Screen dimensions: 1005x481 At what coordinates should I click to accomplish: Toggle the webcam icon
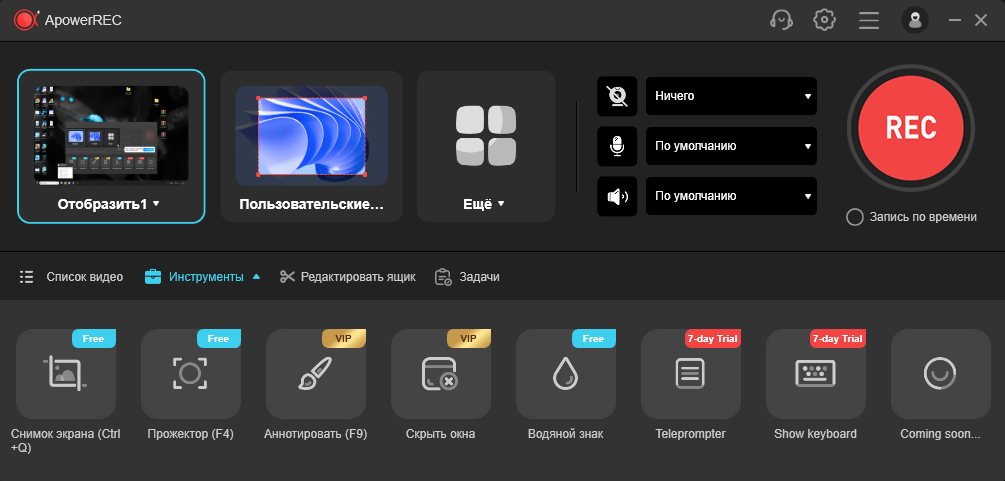pos(617,96)
